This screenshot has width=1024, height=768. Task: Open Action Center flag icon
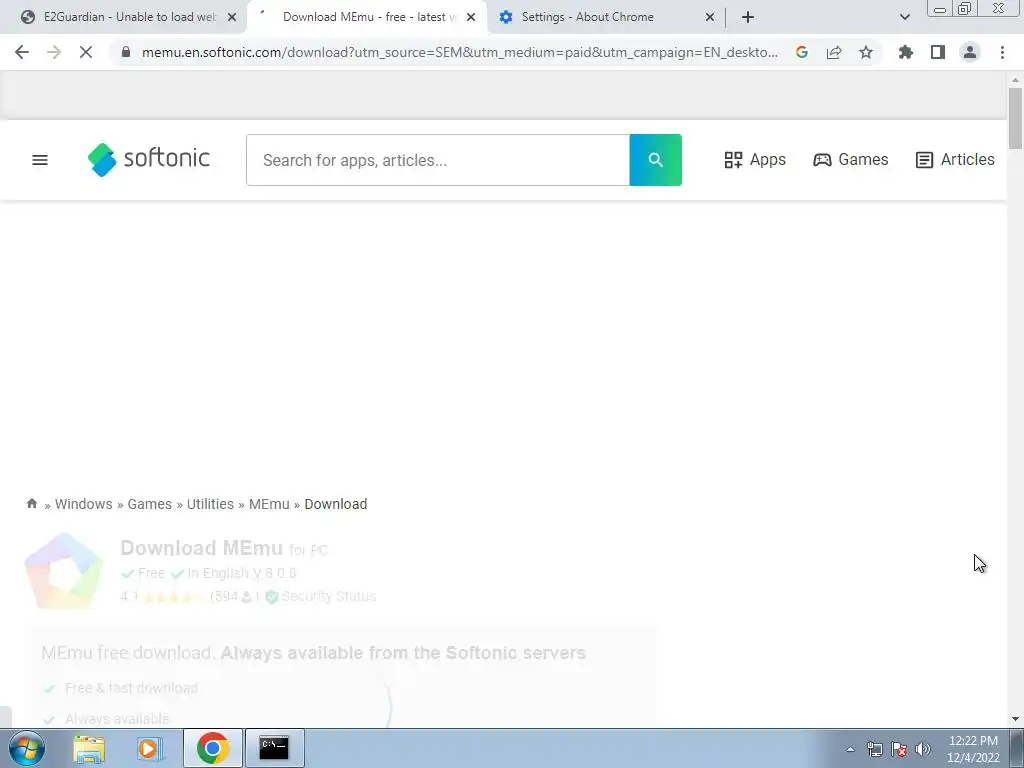899,749
